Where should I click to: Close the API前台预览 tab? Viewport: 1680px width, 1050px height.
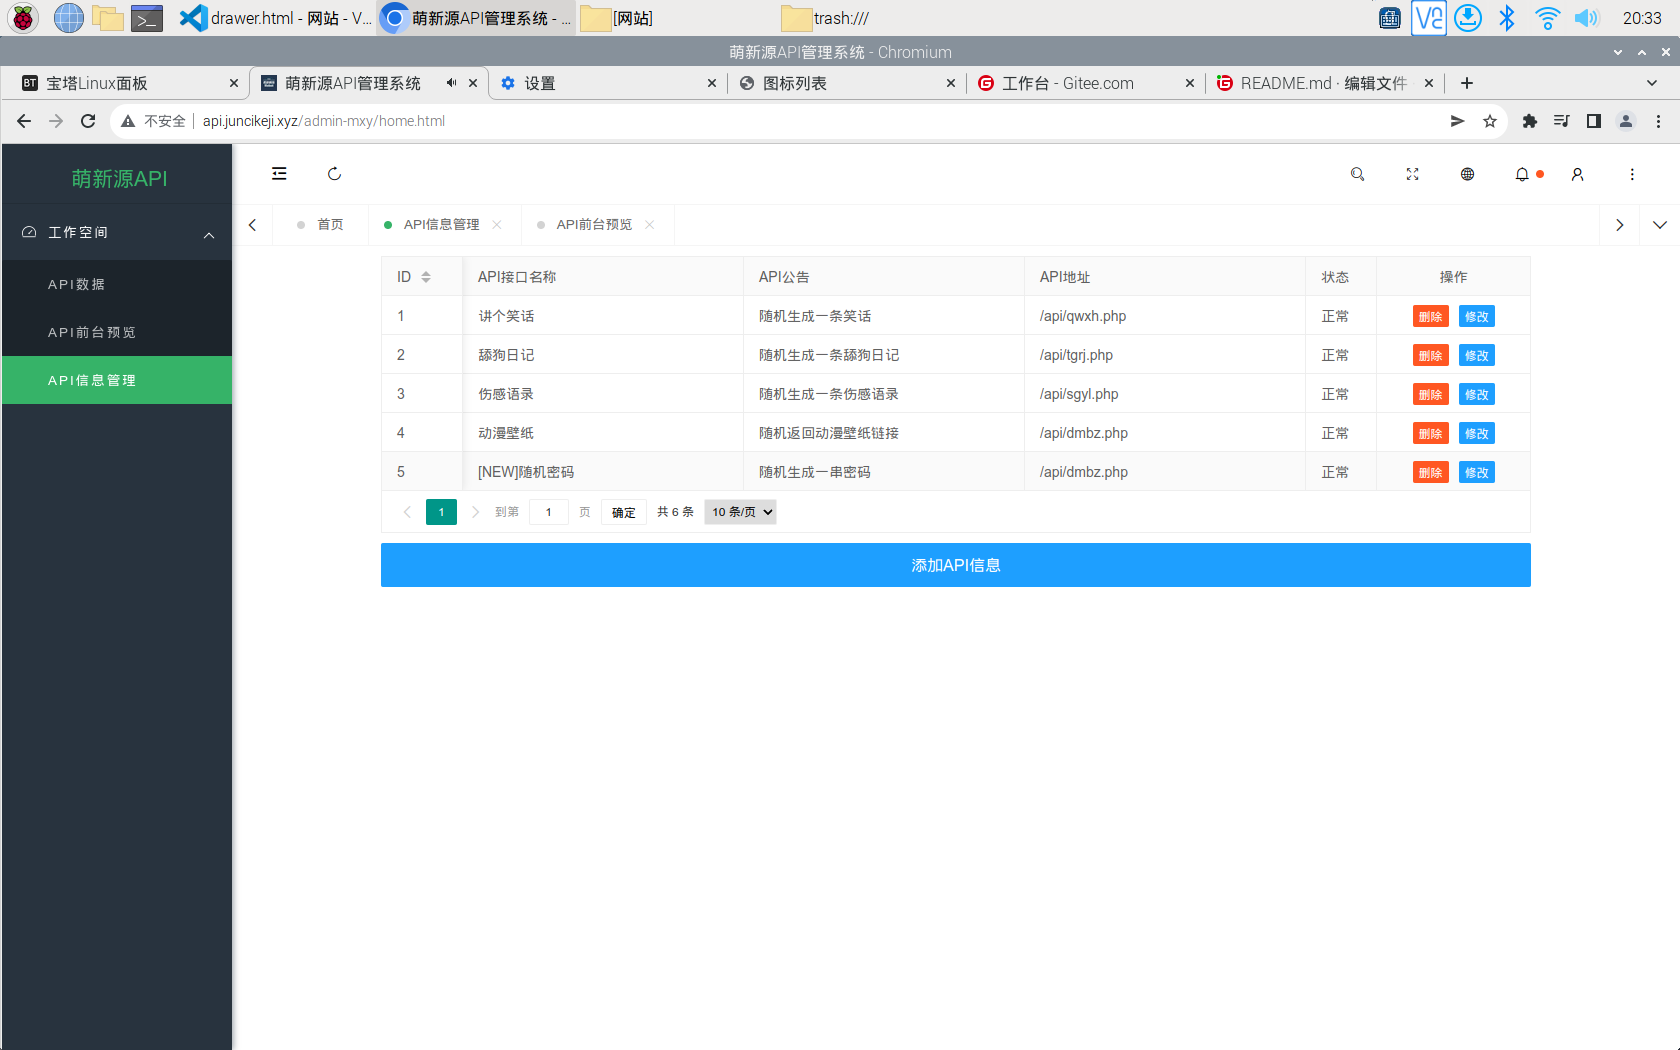[649, 225]
